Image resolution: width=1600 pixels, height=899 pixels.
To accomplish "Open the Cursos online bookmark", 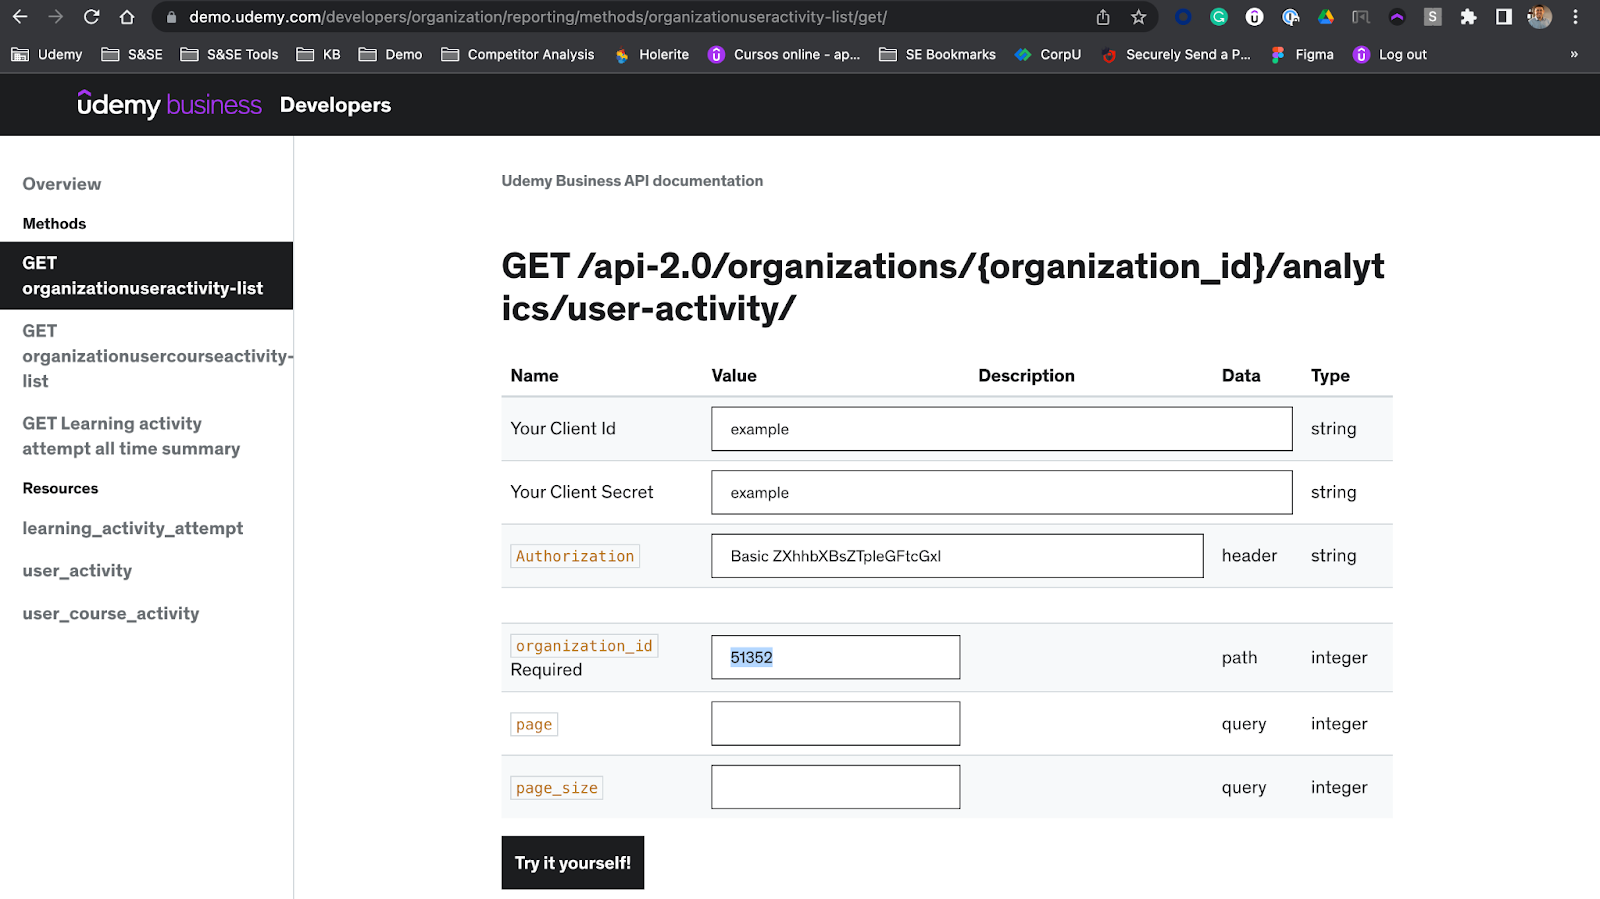I will 784,55.
